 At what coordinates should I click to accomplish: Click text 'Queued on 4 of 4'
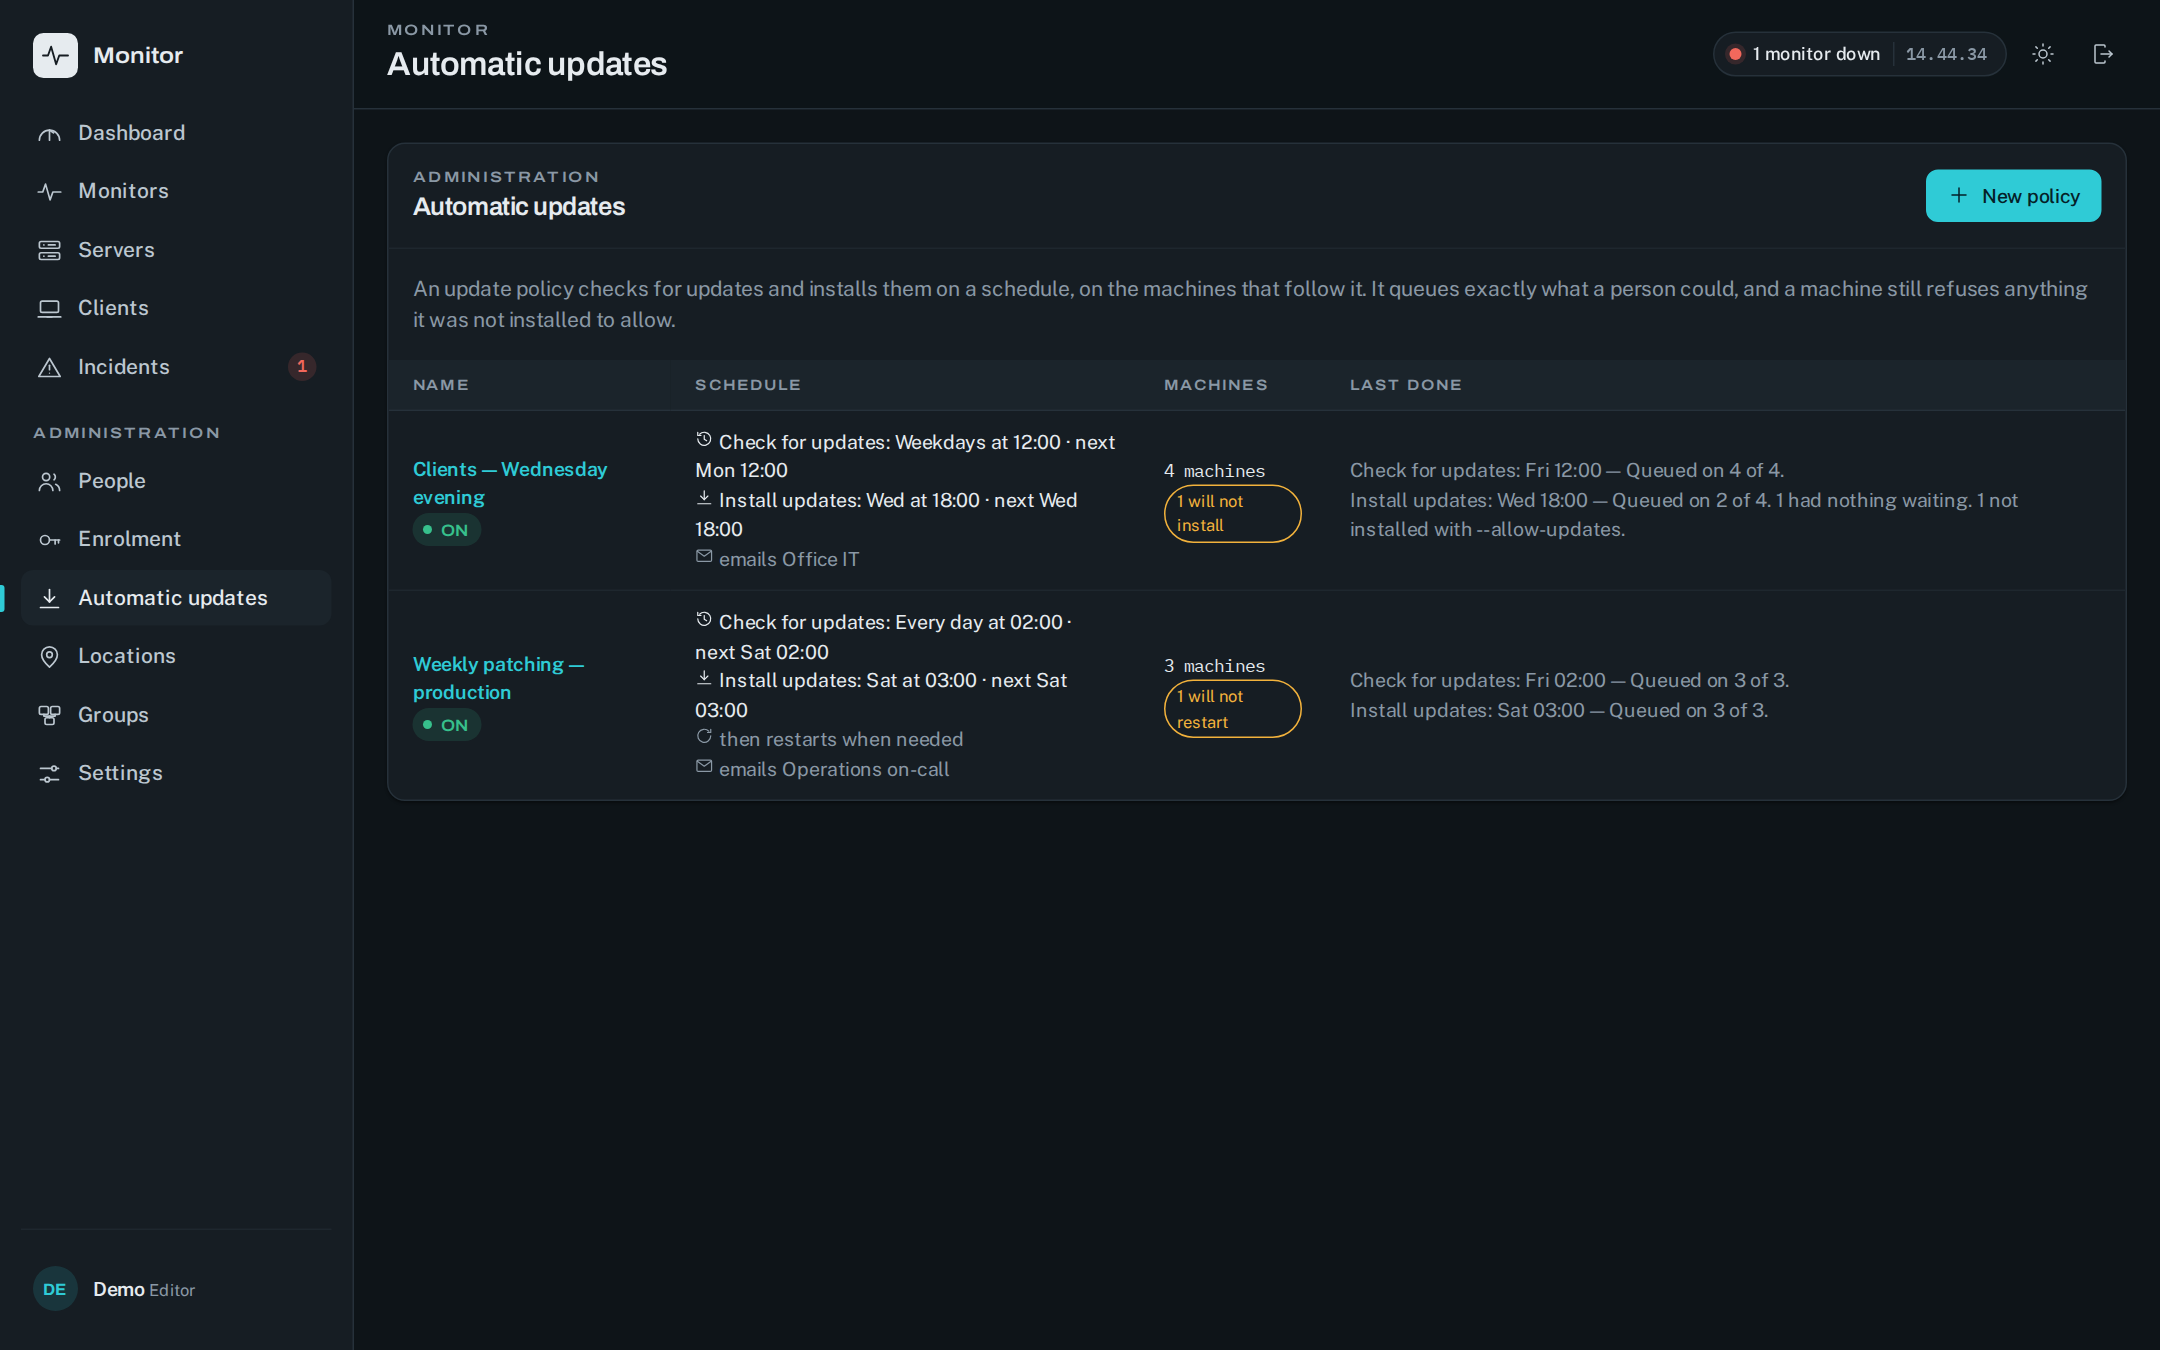(1703, 470)
